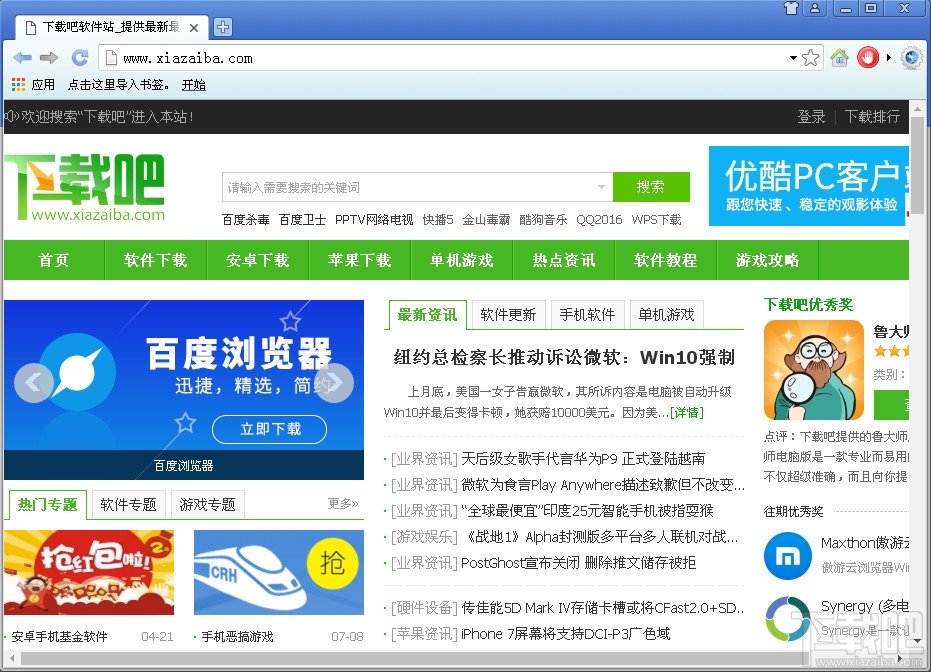Bookmark page with the star icon

(x=810, y=58)
